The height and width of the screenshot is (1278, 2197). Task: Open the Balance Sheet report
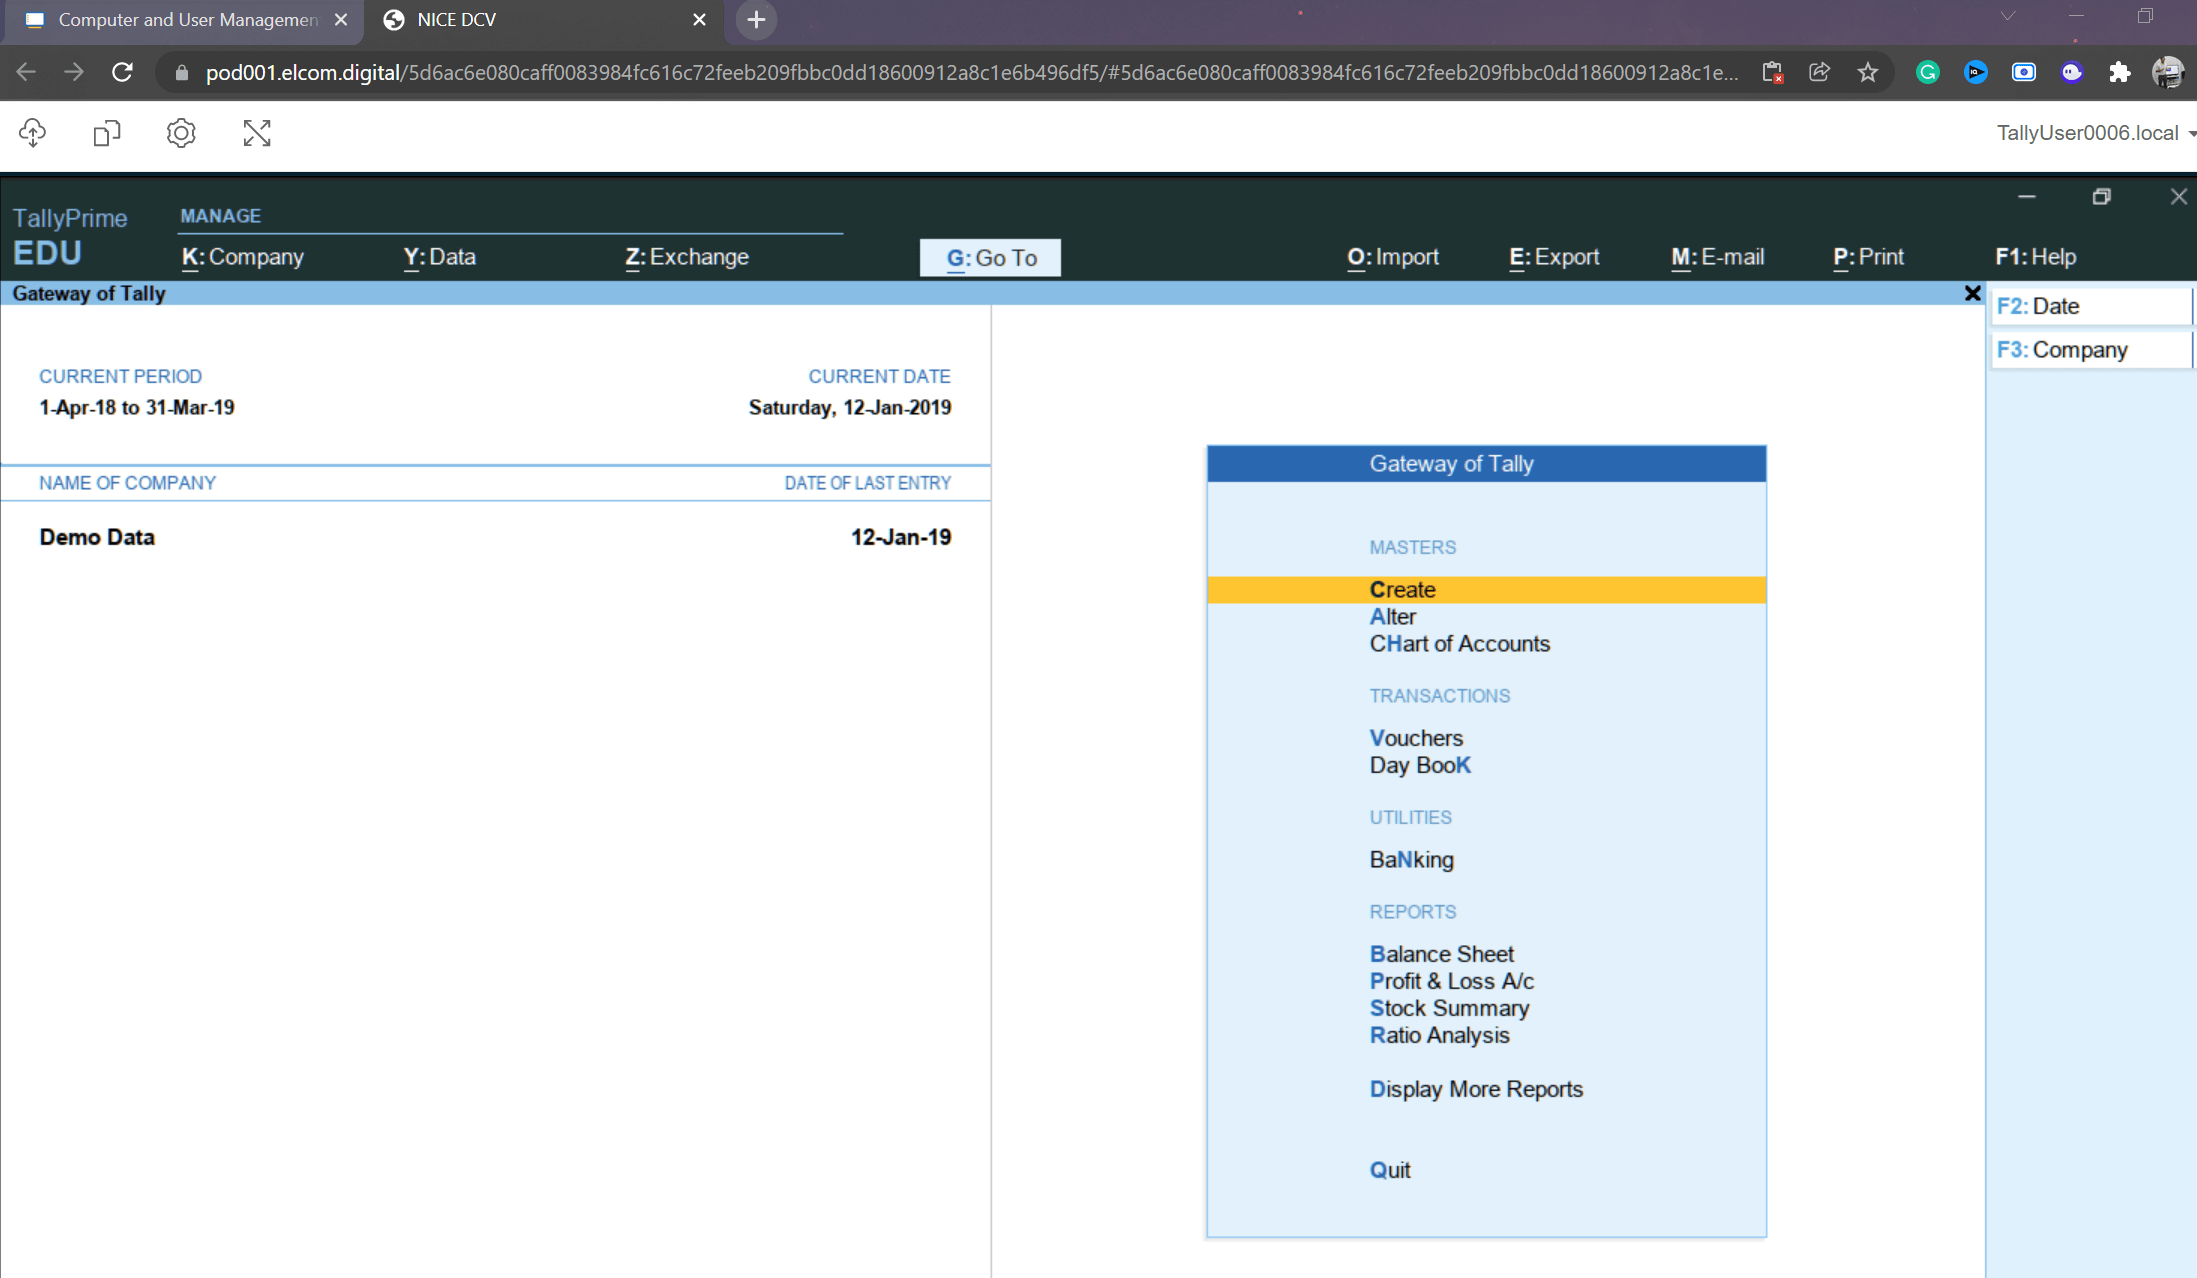(x=1442, y=954)
